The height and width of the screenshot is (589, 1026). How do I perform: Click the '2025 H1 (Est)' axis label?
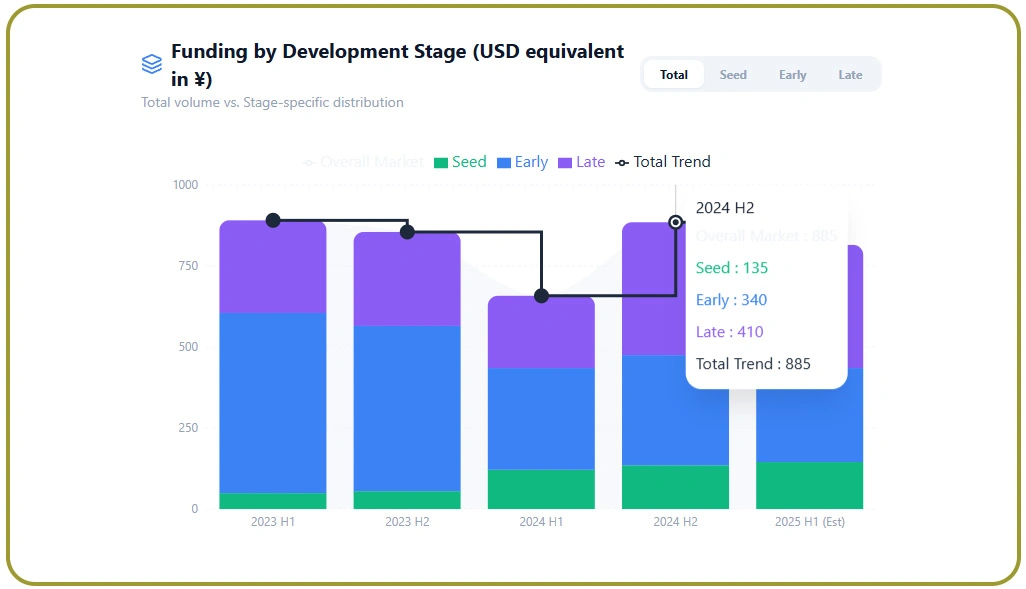click(809, 521)
